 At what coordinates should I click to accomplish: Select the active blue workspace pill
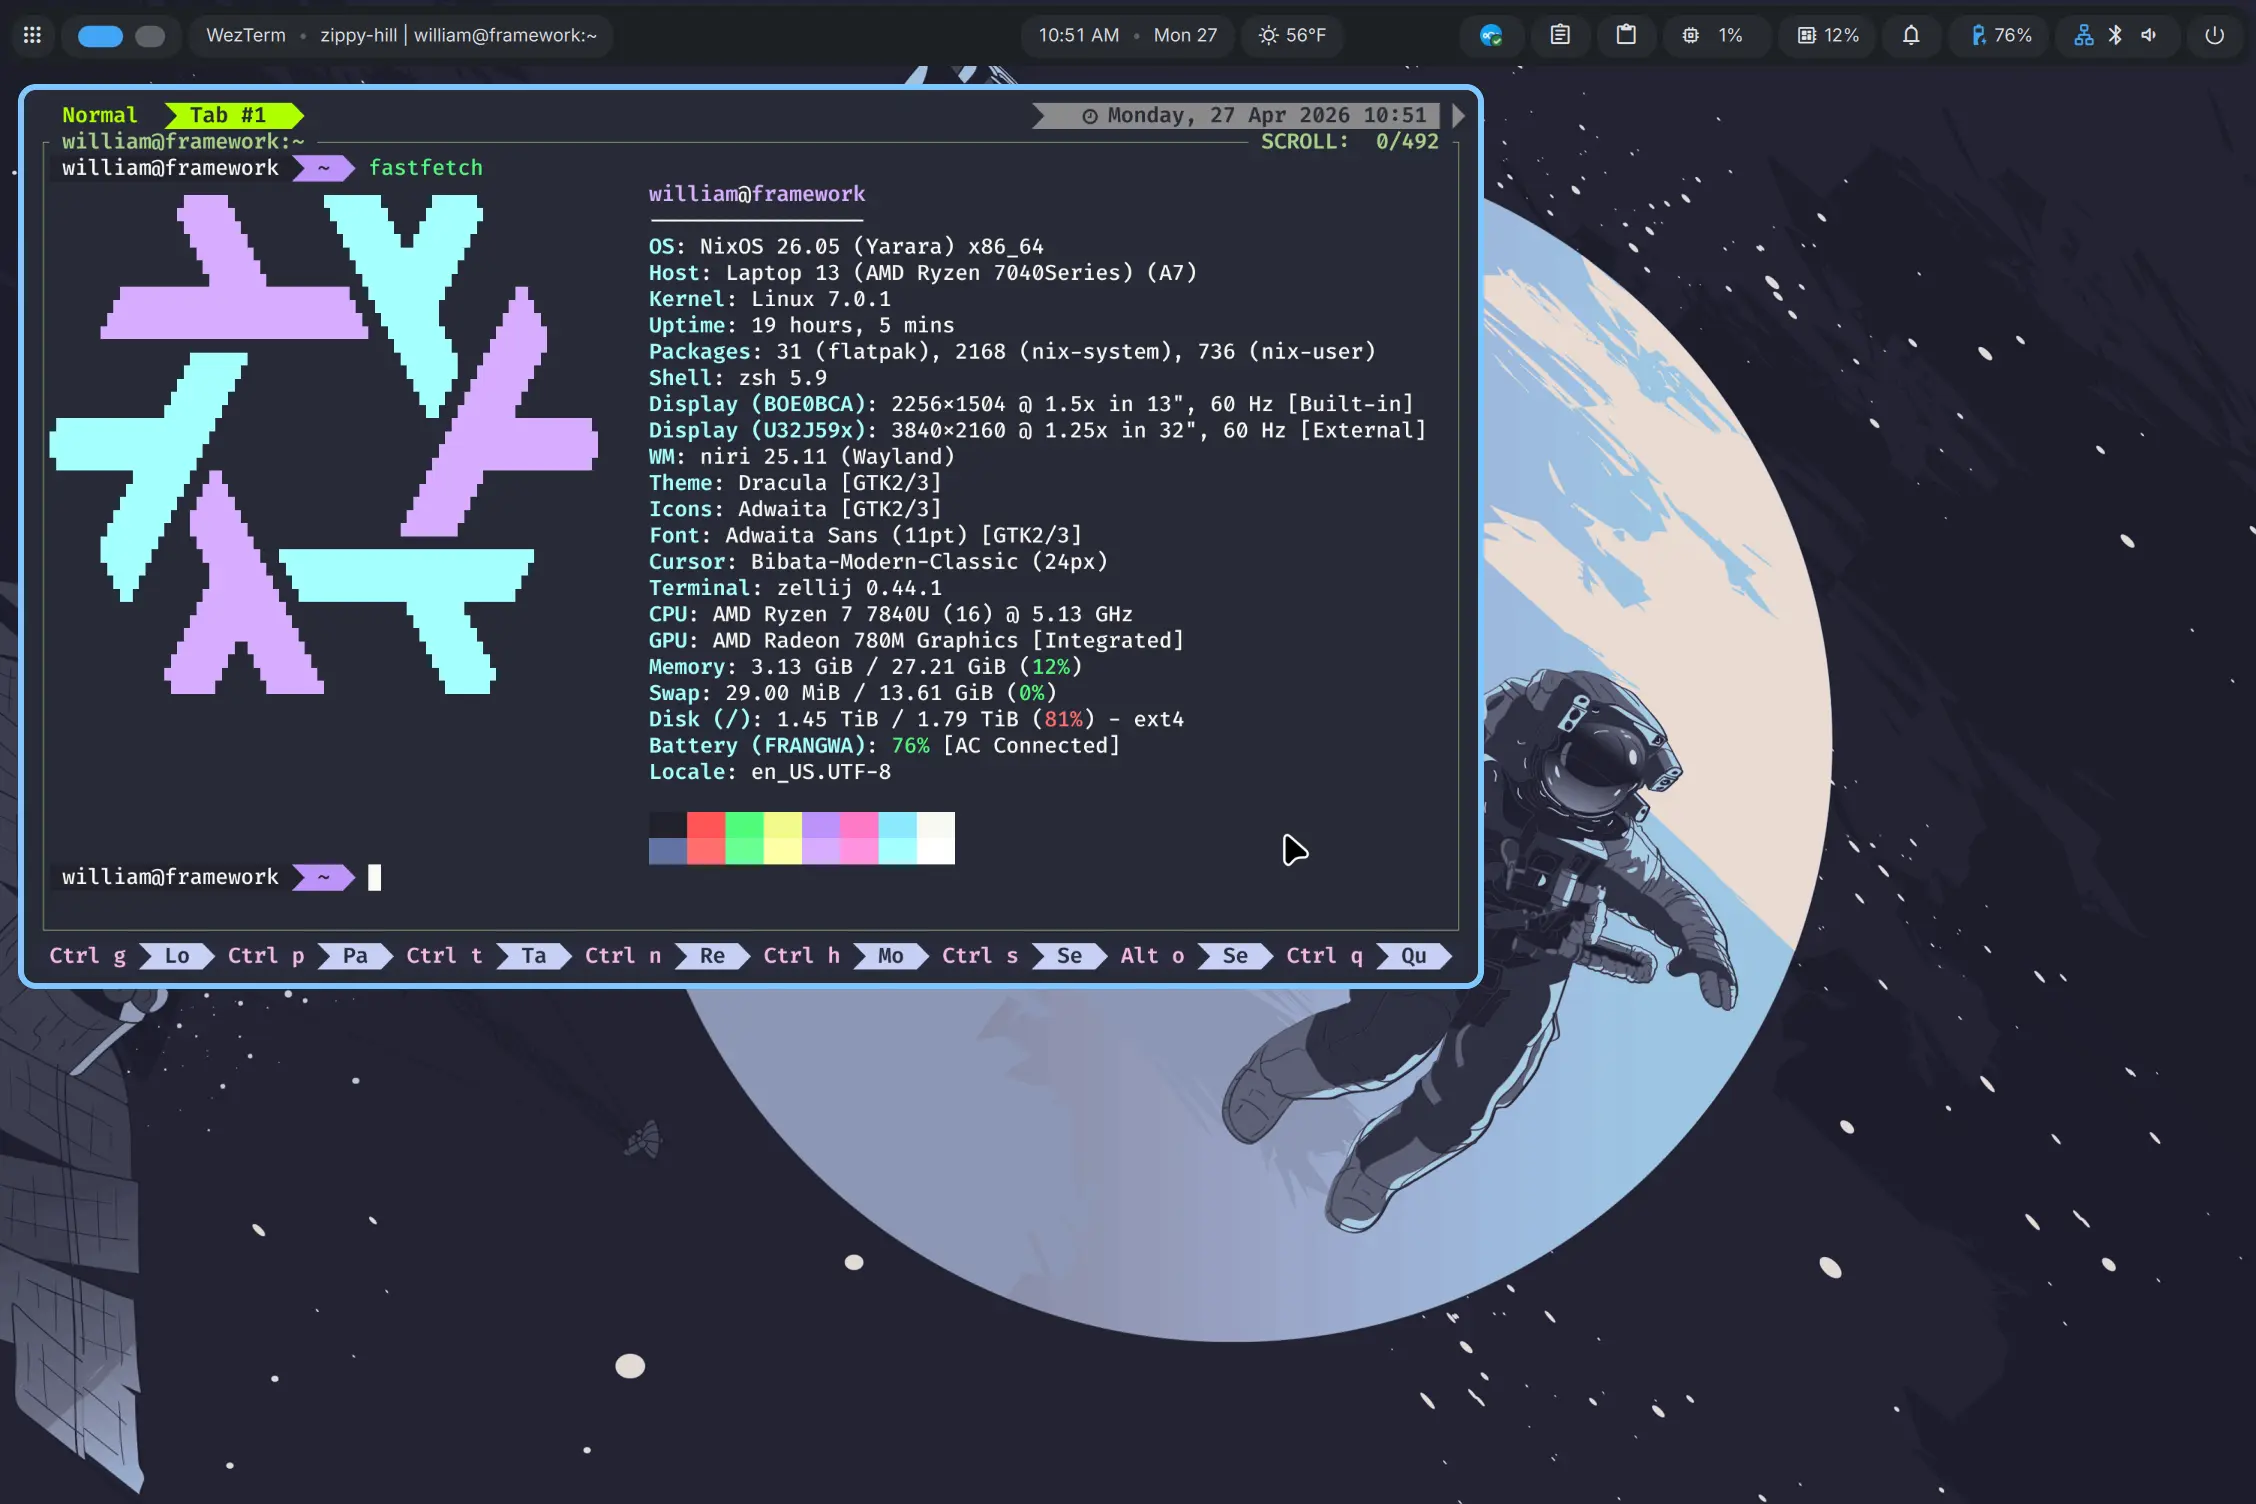click(x=99, y=35)
